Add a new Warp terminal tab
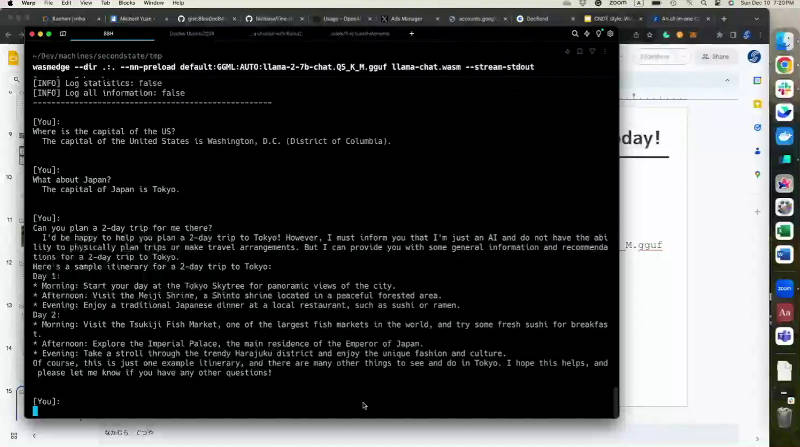Viewport: 800px width, 447px height. 412,34
